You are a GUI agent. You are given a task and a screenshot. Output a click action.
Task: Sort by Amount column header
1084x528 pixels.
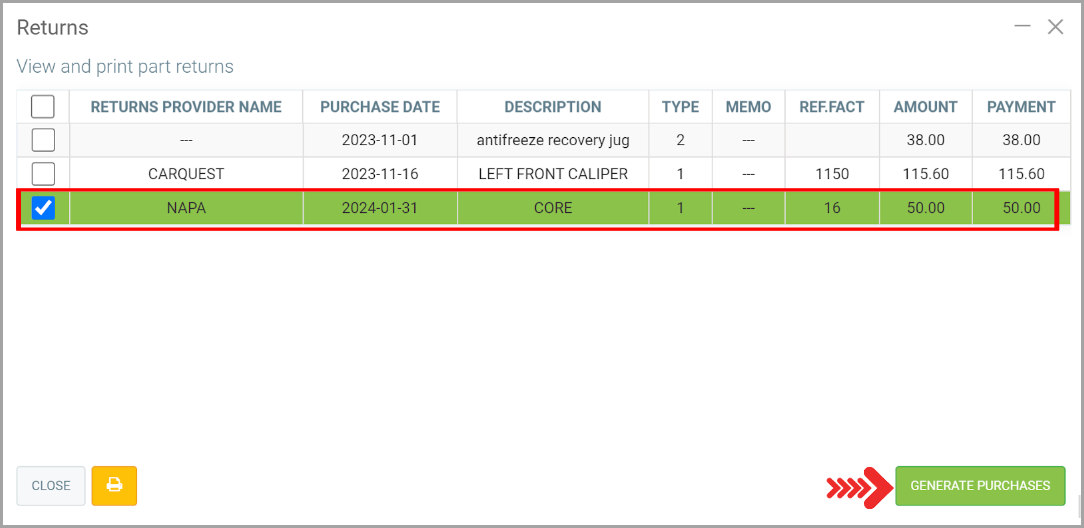[x=925, y=107]
